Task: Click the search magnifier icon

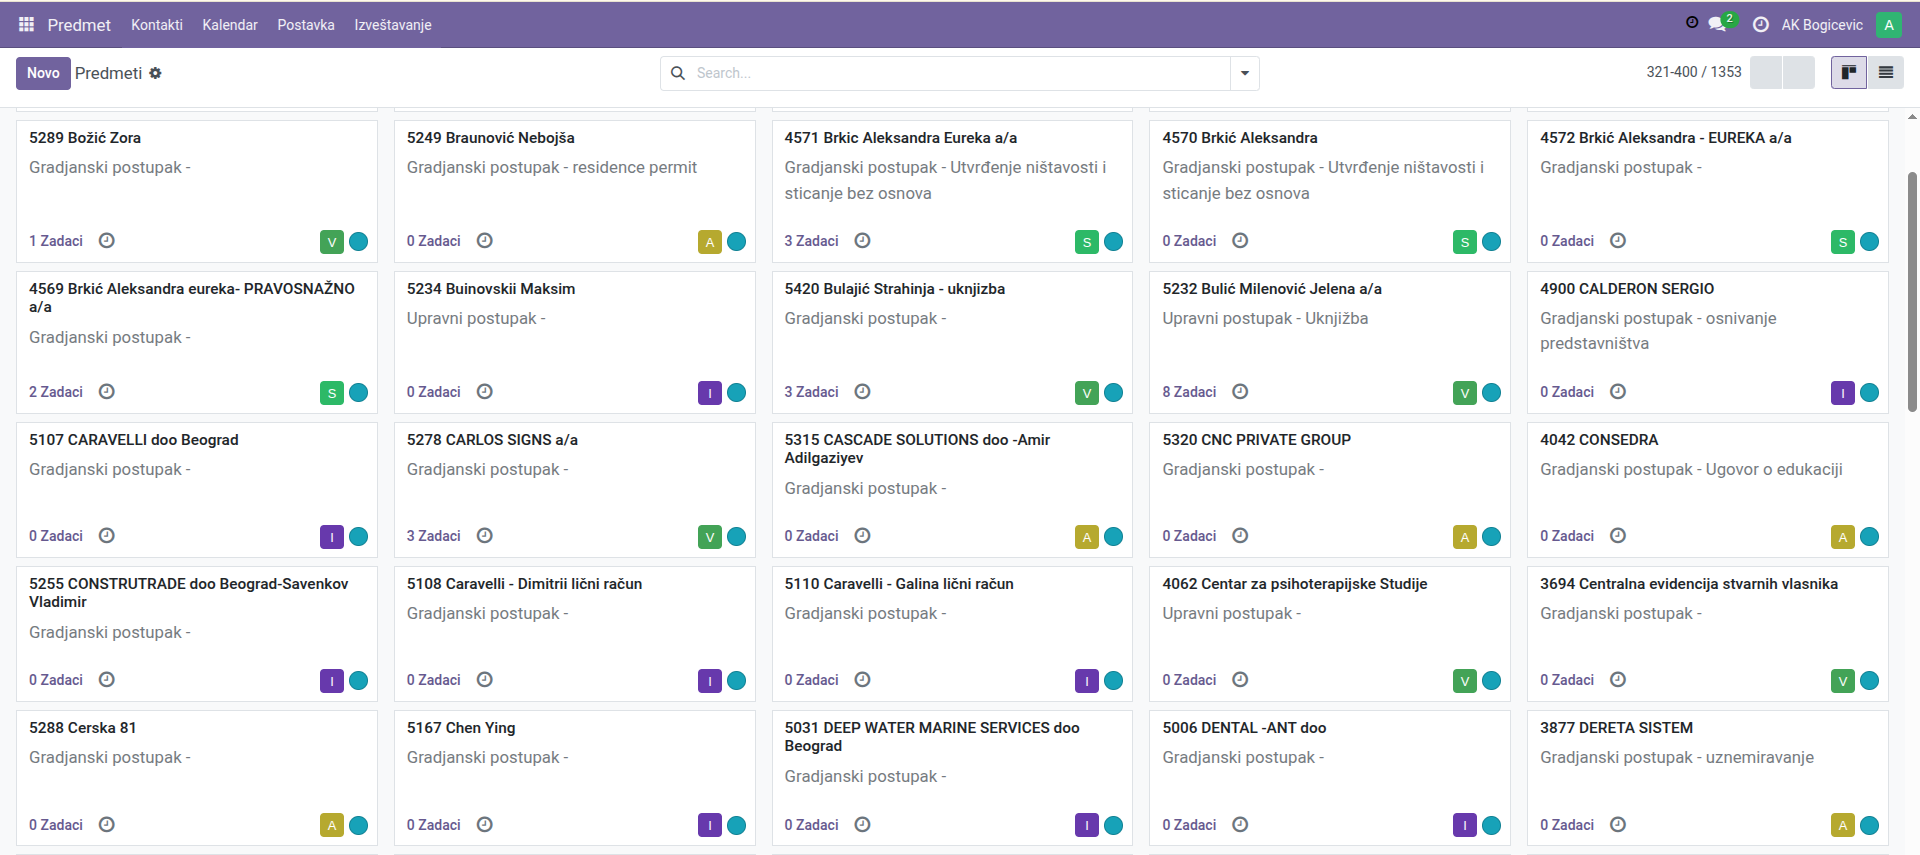Action: [x=678, y=73]
